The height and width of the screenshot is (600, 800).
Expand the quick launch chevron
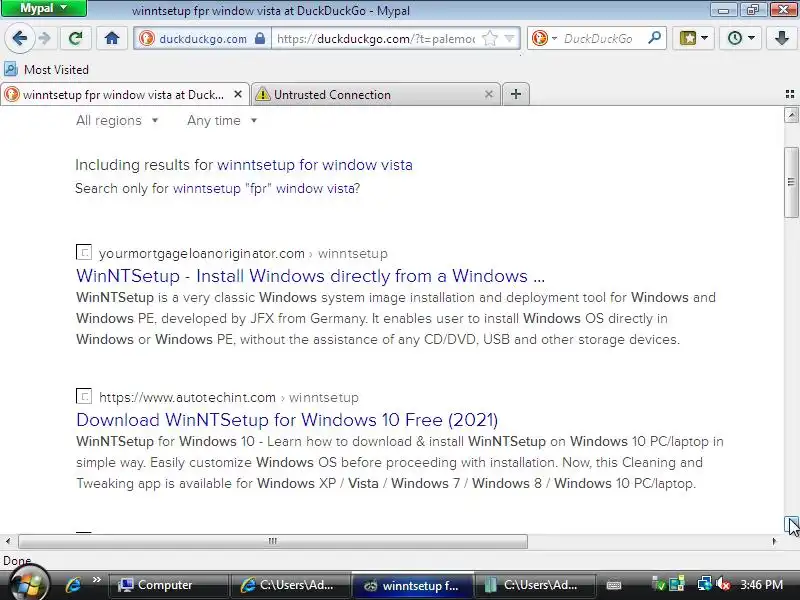click(96, 580)
